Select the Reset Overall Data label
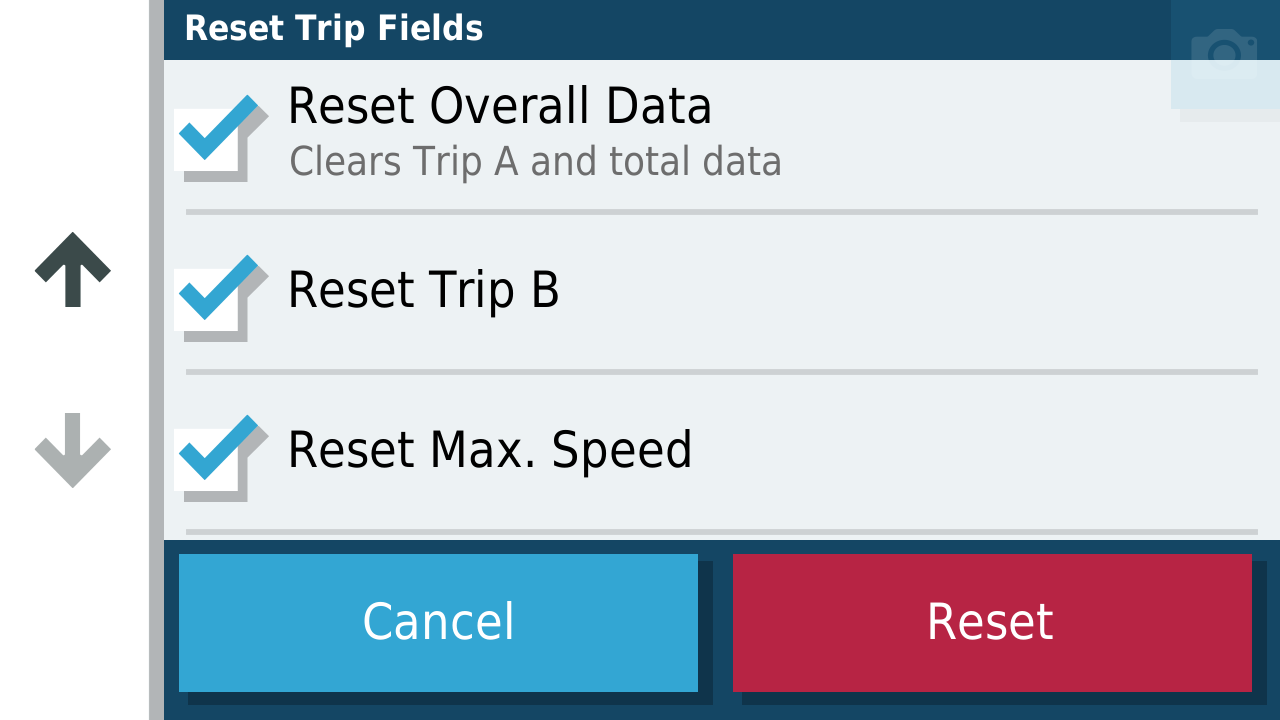1280x720 pixels. pyautogui.click(x=499, y=106)
